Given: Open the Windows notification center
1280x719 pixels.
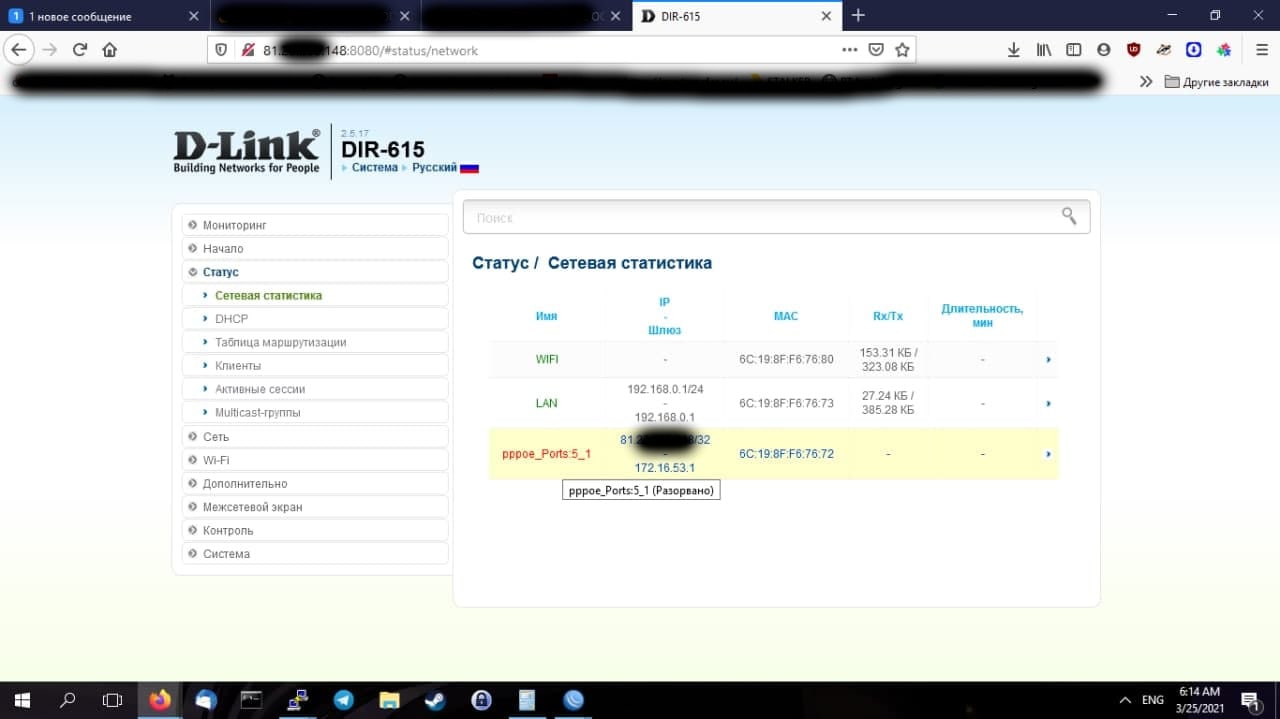Looking at the screenshot, I should tap(1250, 700).
